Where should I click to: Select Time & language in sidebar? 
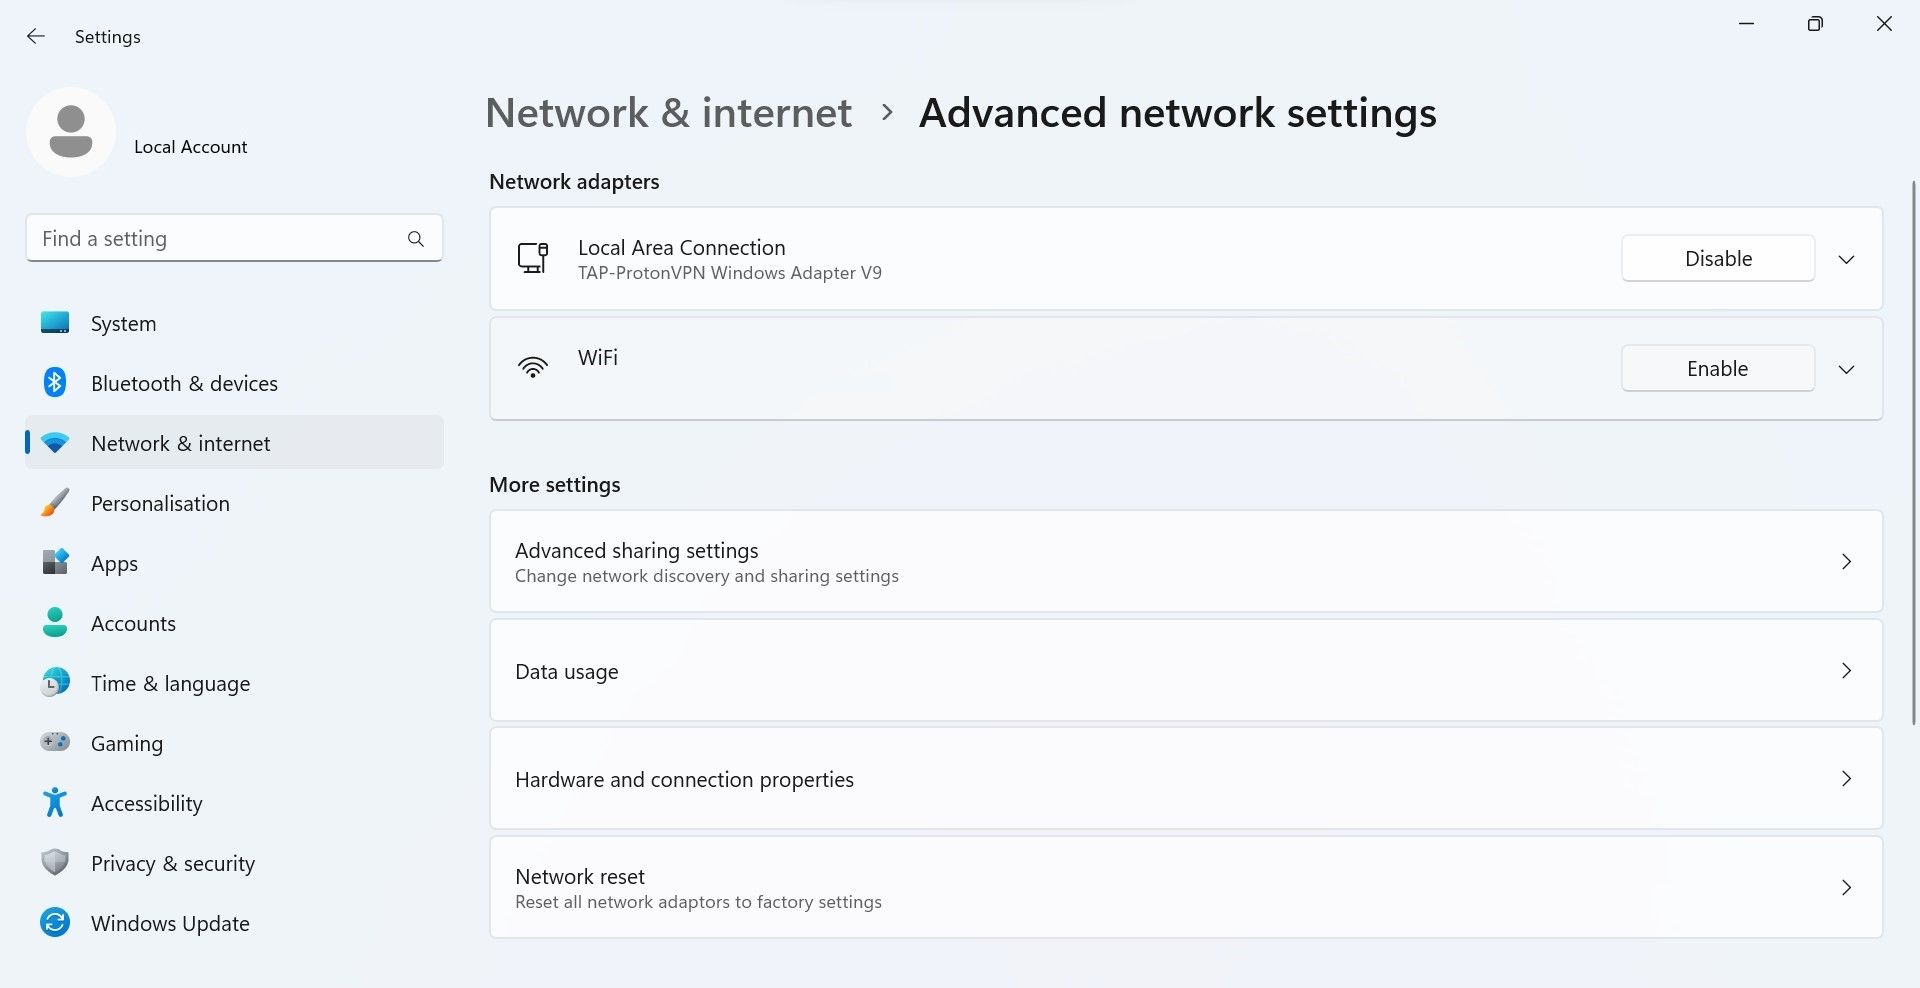point(170,684)
